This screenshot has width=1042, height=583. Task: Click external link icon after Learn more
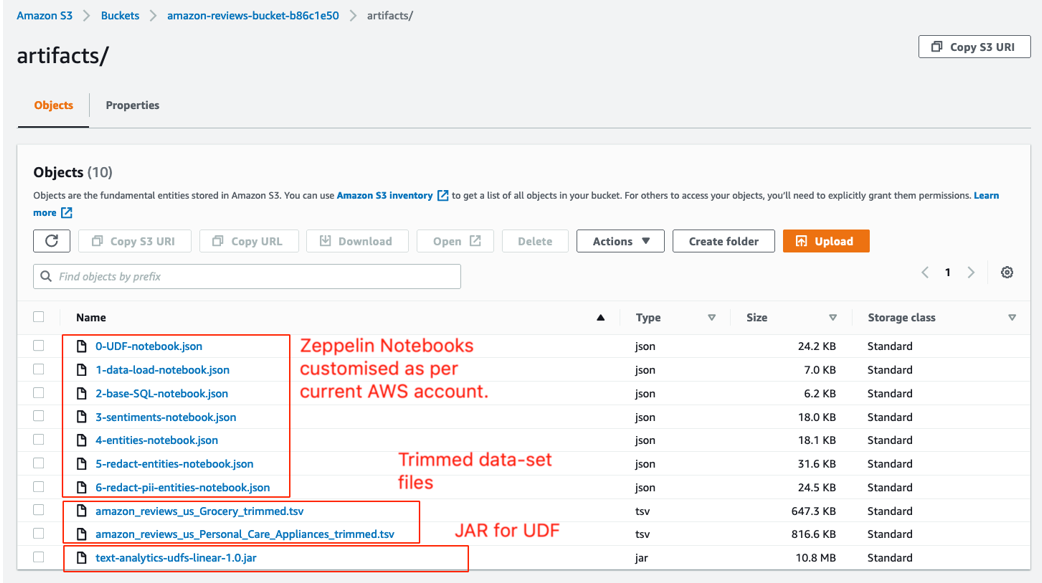[x=66, y=213]
